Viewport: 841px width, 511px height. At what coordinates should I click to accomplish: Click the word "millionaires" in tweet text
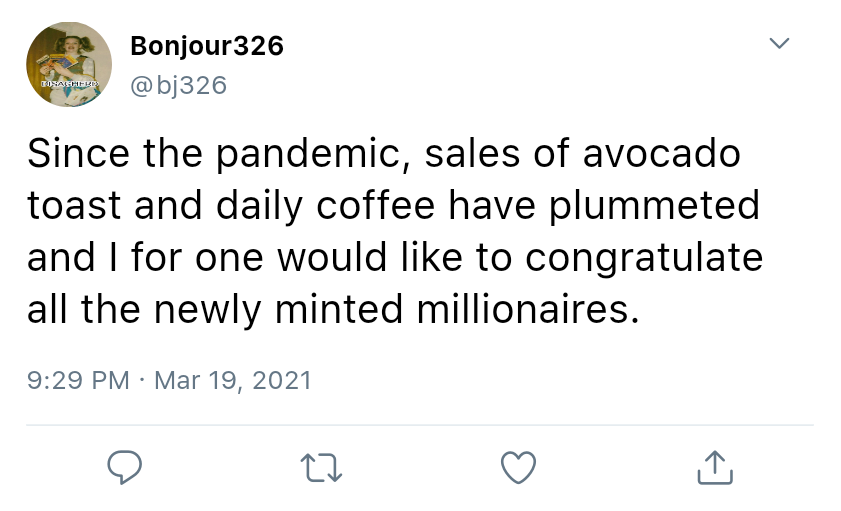coord(525,310)
